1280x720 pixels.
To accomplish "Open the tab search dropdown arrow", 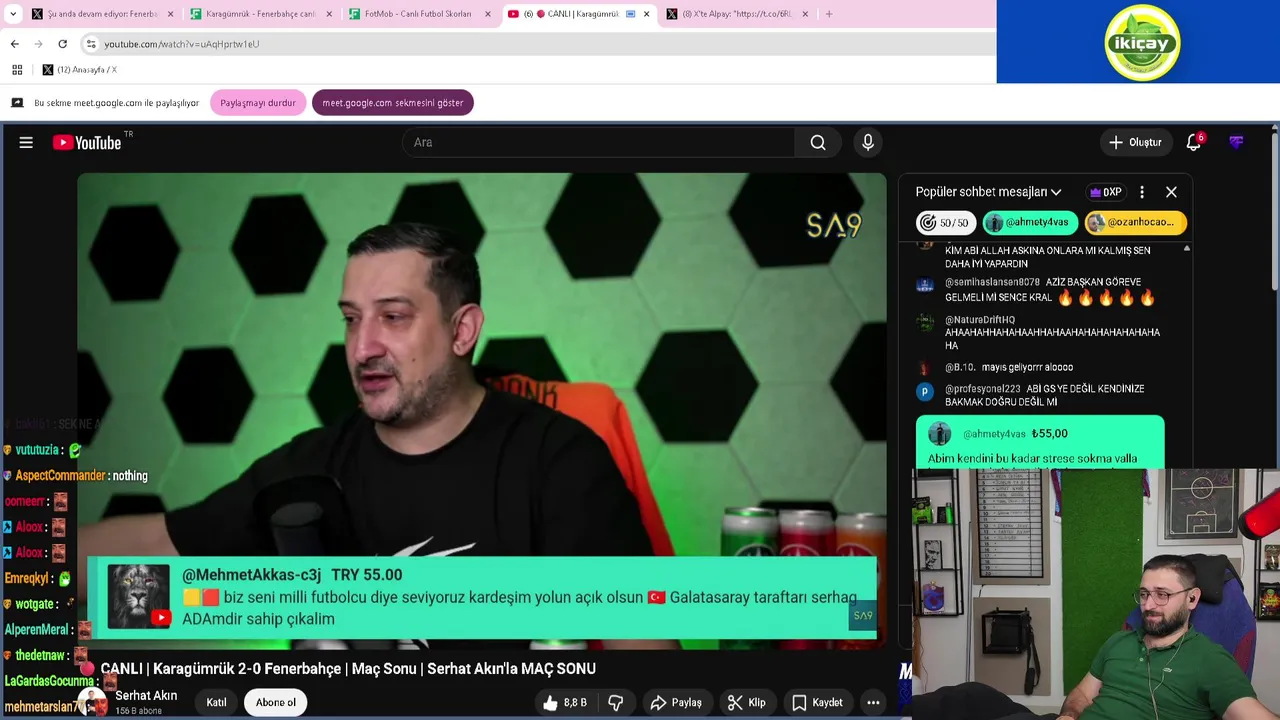I will point(12,14).
